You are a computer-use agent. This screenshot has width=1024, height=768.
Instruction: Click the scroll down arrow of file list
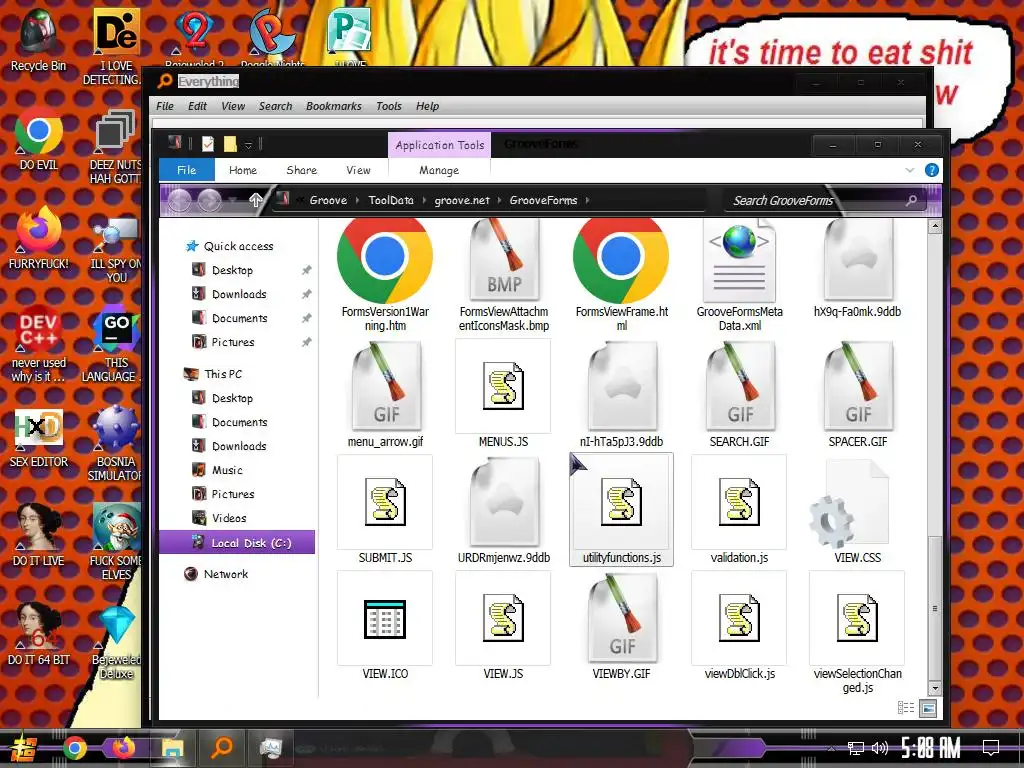point(935,688)
